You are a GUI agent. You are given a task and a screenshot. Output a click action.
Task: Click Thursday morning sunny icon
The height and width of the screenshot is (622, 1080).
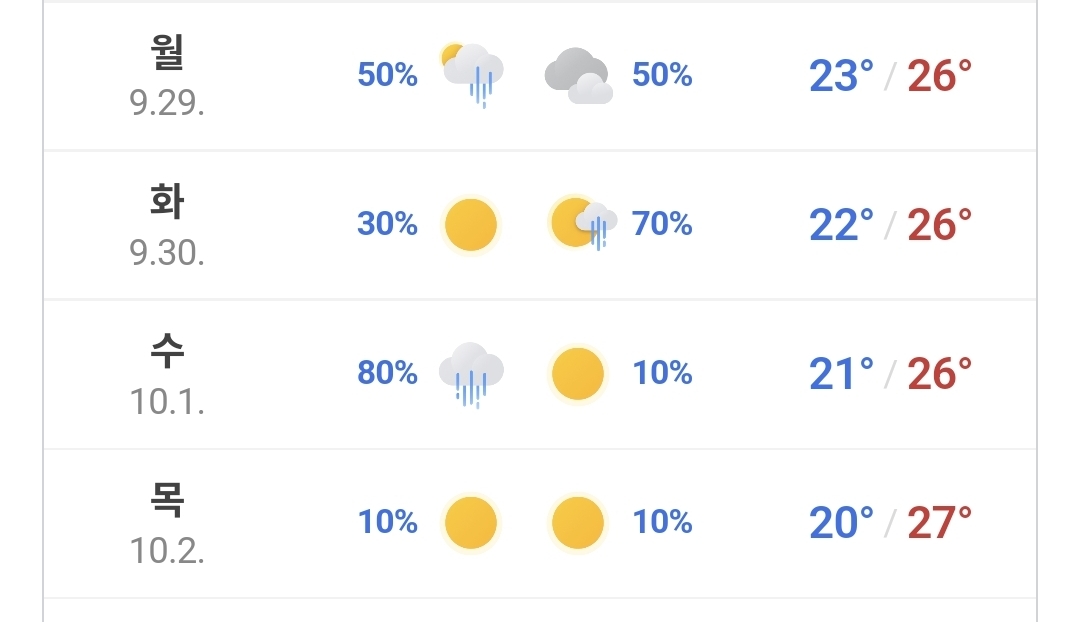pos(471,523)
